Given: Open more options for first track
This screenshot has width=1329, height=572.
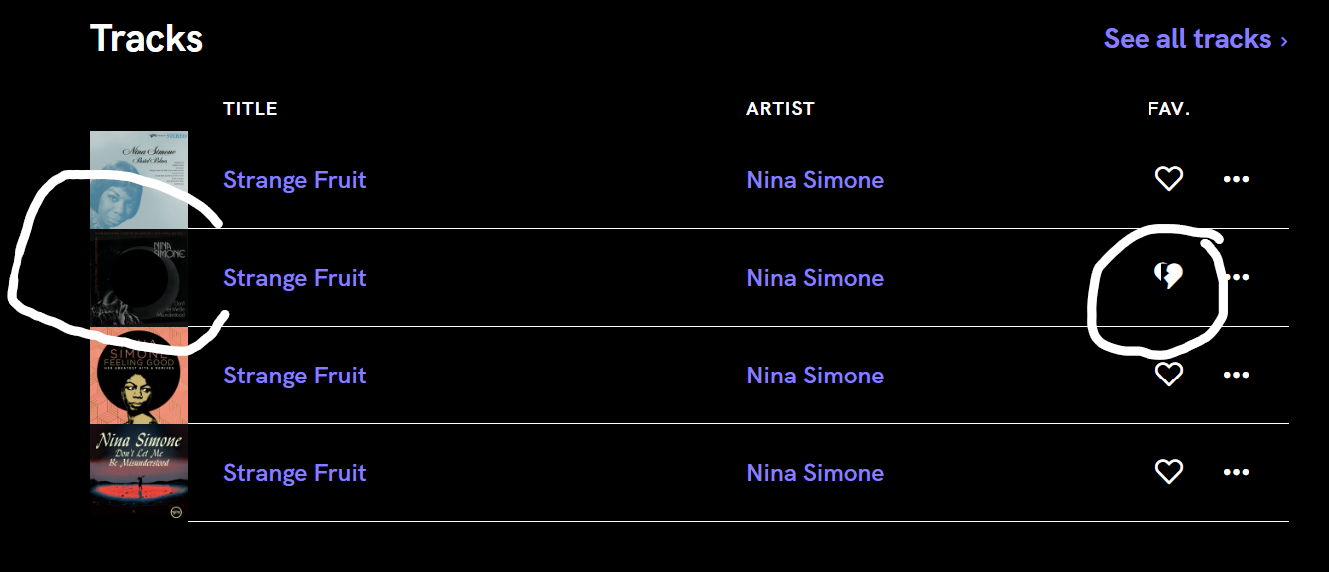Looking at the screenshot, I should (1236, 179).
